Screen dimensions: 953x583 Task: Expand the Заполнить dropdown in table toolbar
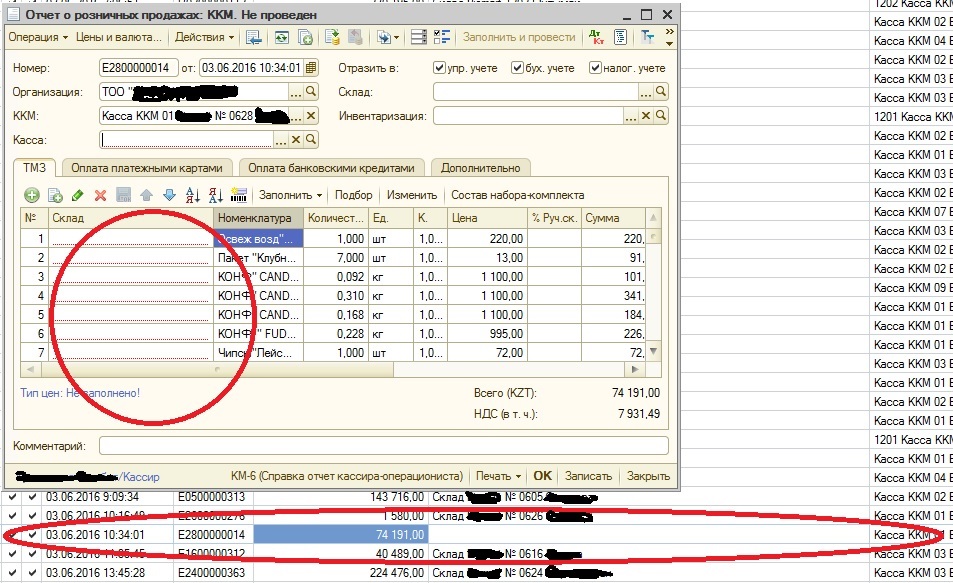click(290, 195)
